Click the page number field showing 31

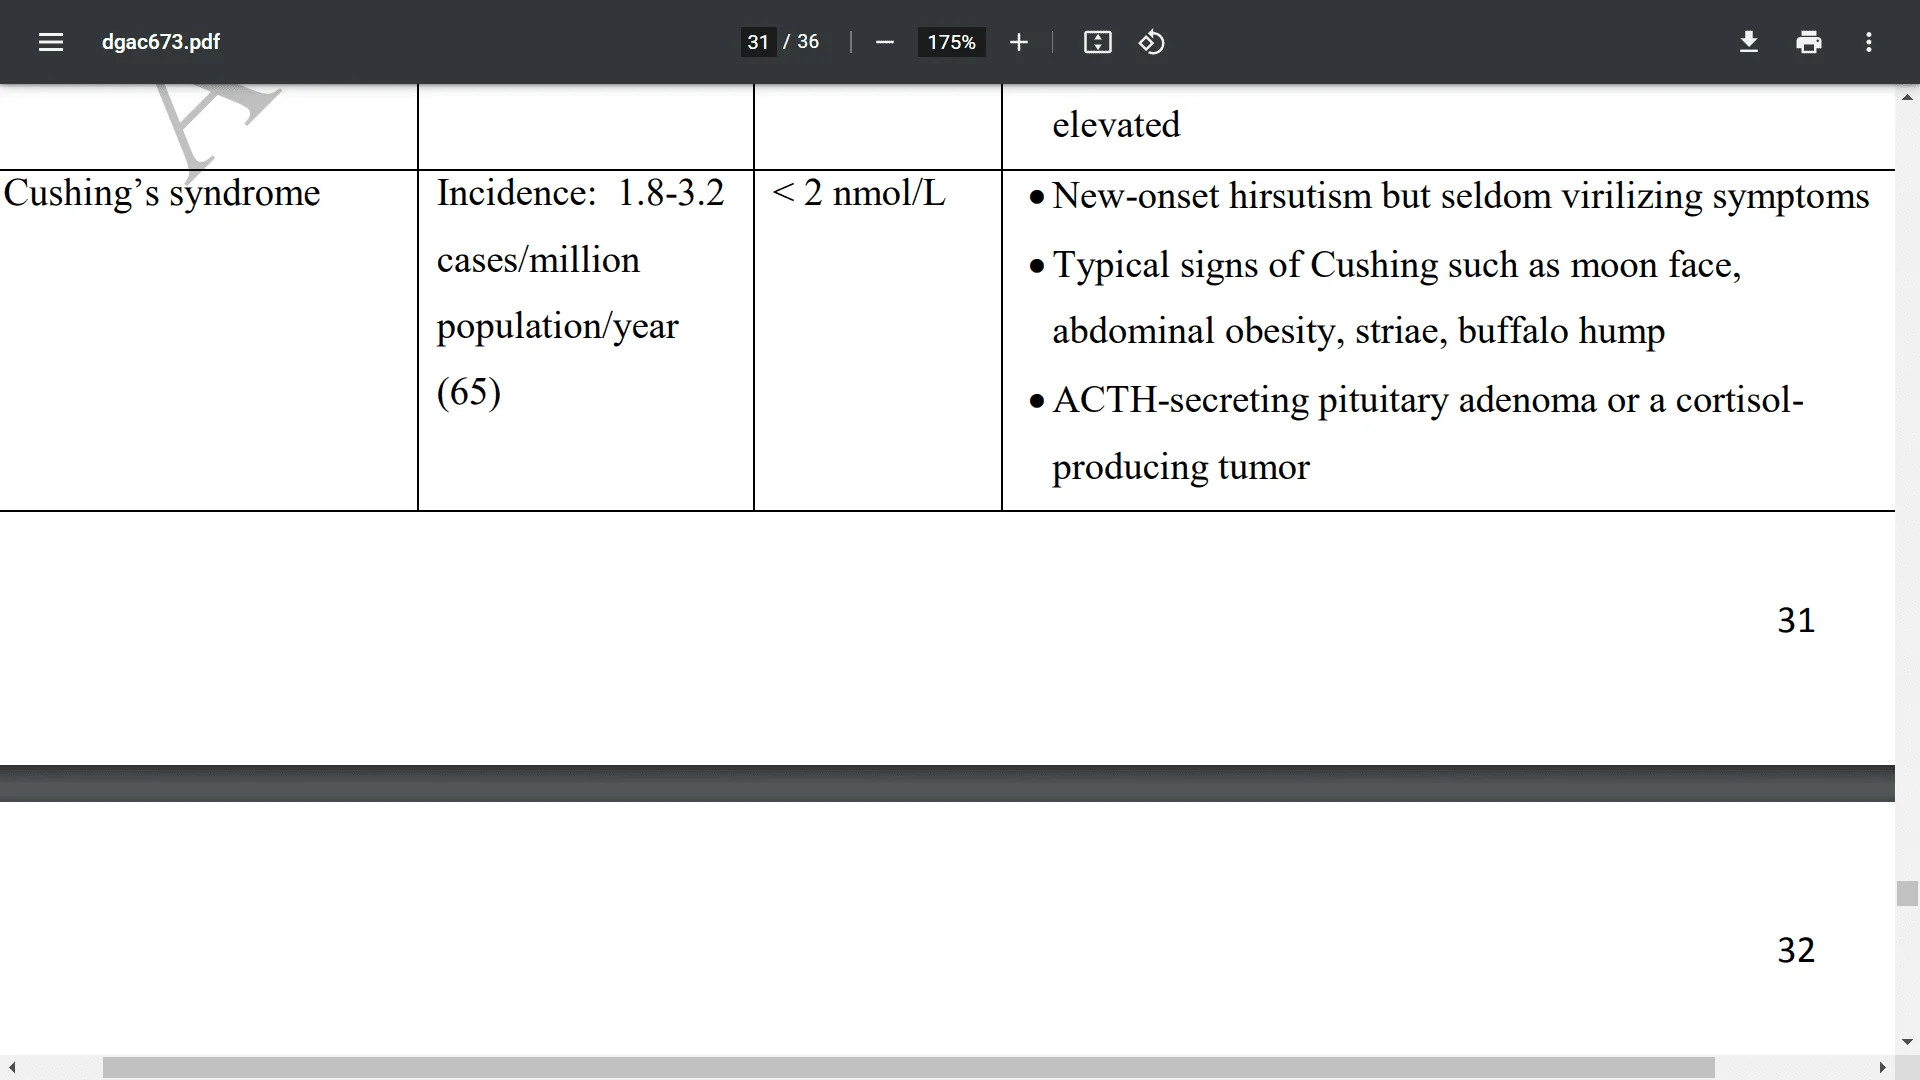point(758,42)
